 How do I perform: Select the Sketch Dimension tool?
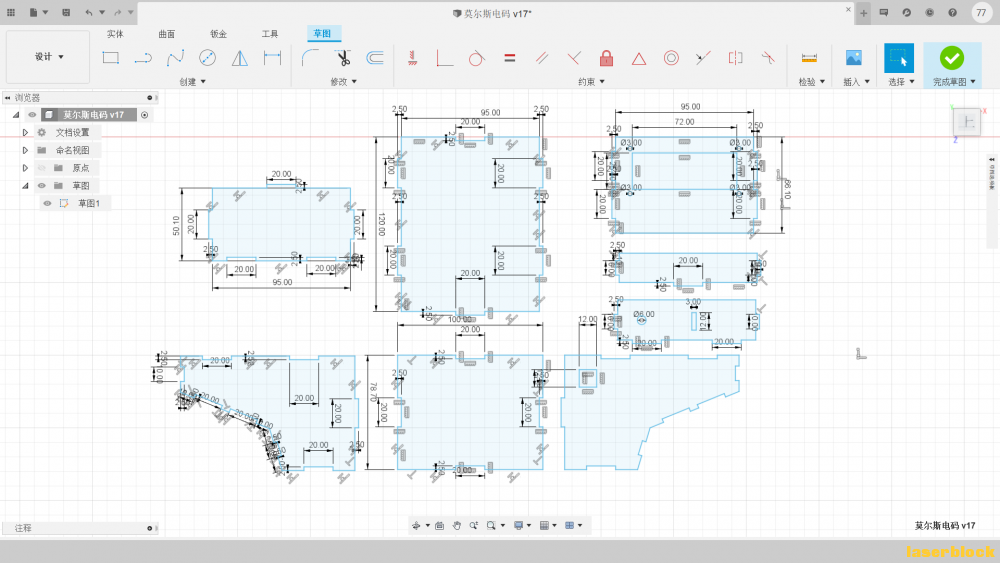tap(272, 58)
